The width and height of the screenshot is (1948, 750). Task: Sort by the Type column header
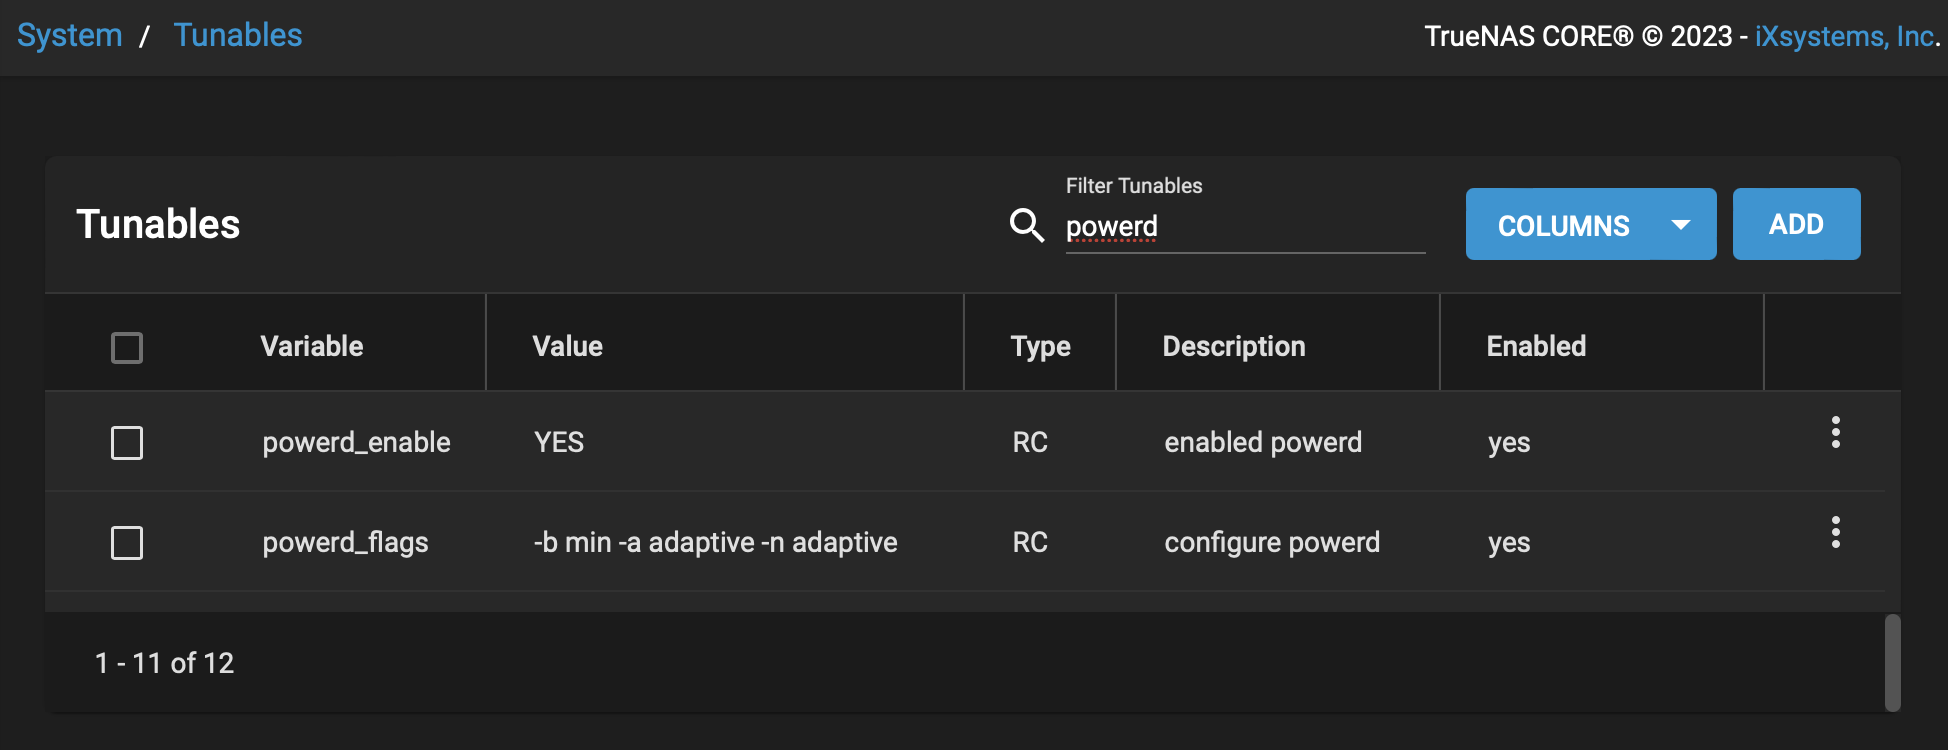pos(1040,346)
